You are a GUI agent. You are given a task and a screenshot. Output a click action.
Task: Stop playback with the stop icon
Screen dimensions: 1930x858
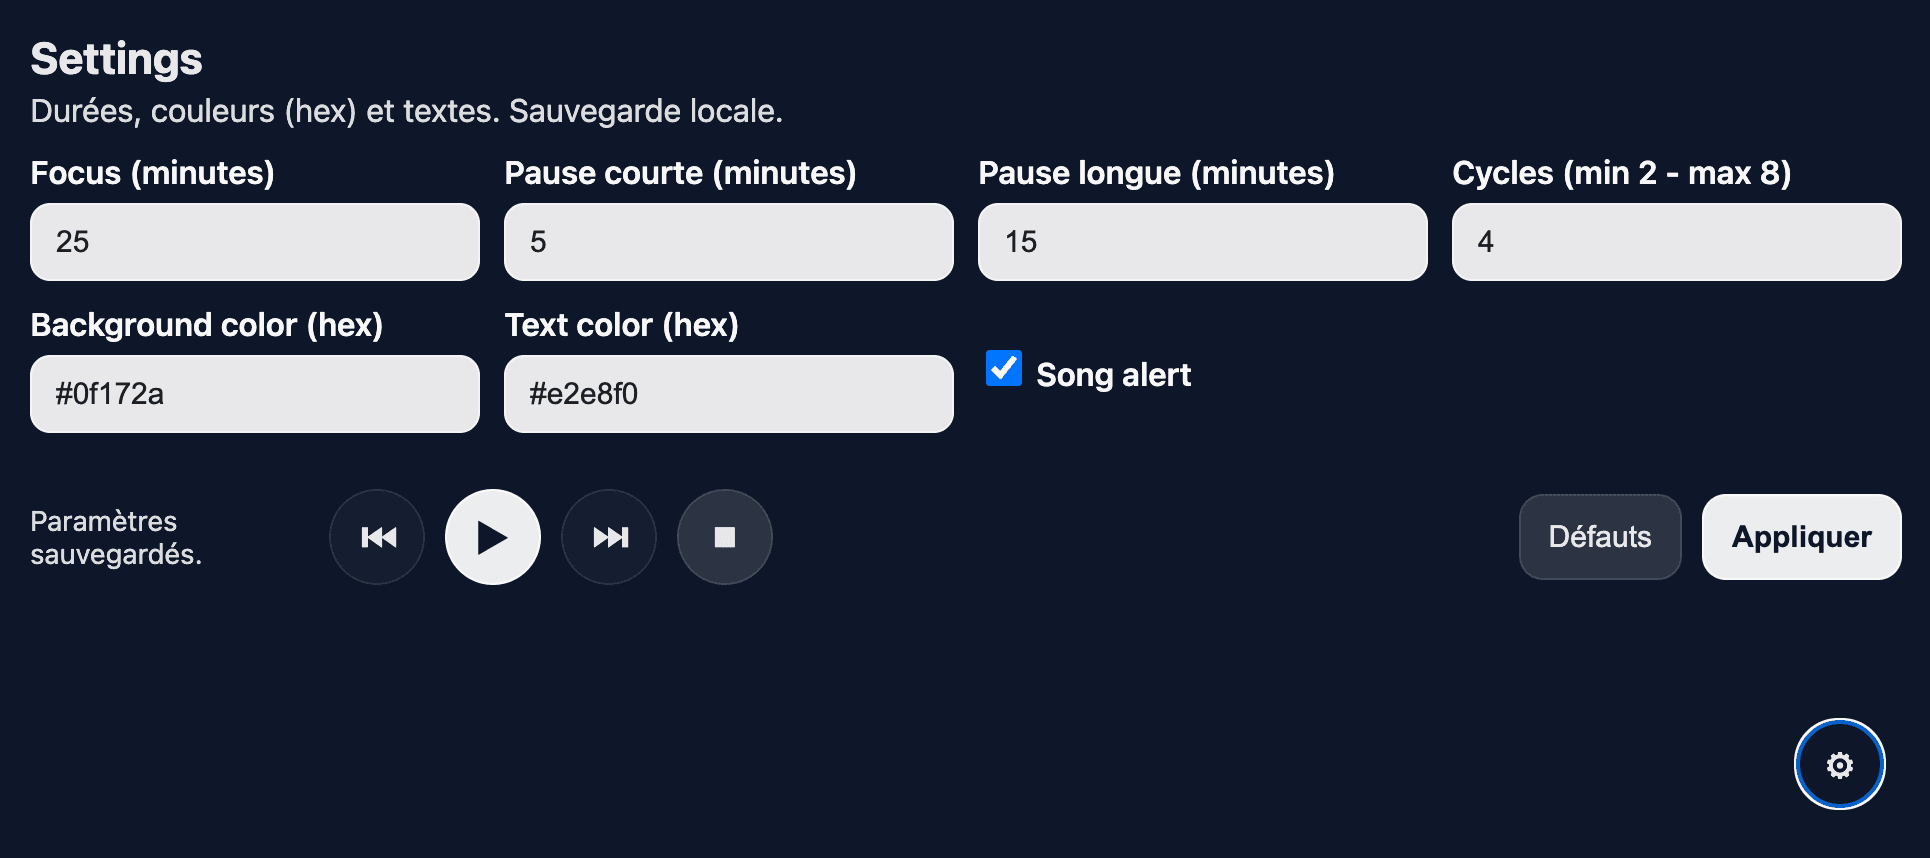[724, 537]
